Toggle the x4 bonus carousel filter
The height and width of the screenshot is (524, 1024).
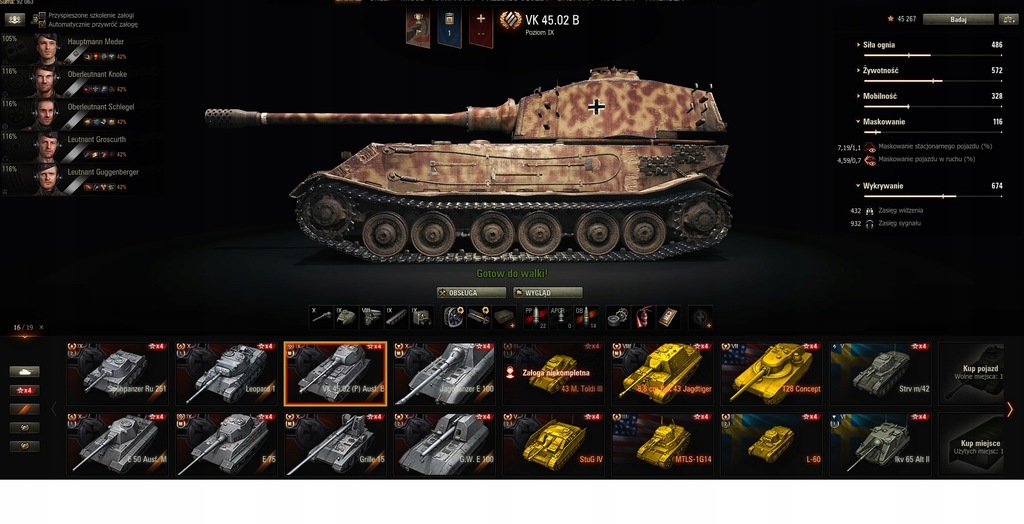click(24, 390)
